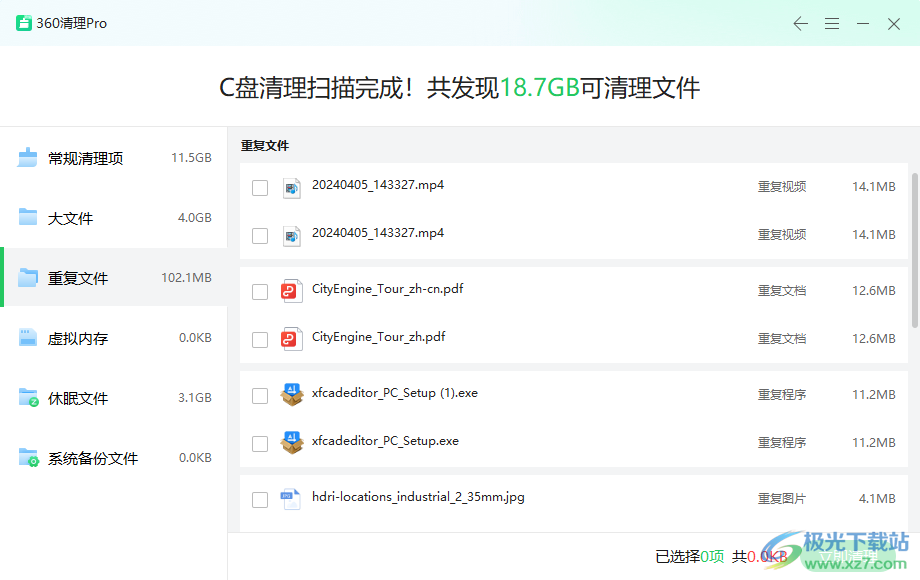Click the 360清理Pro app logo
The width and height of the screenshot is (920, 580).
[24, 23]
